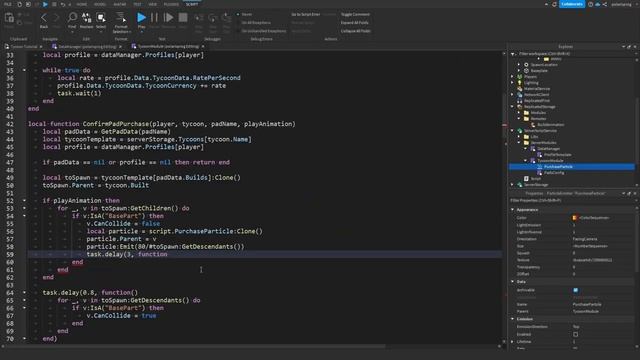640x360 pixels.
Task: Switch to the TEST ribbon tab
Action: click(138, 4)
